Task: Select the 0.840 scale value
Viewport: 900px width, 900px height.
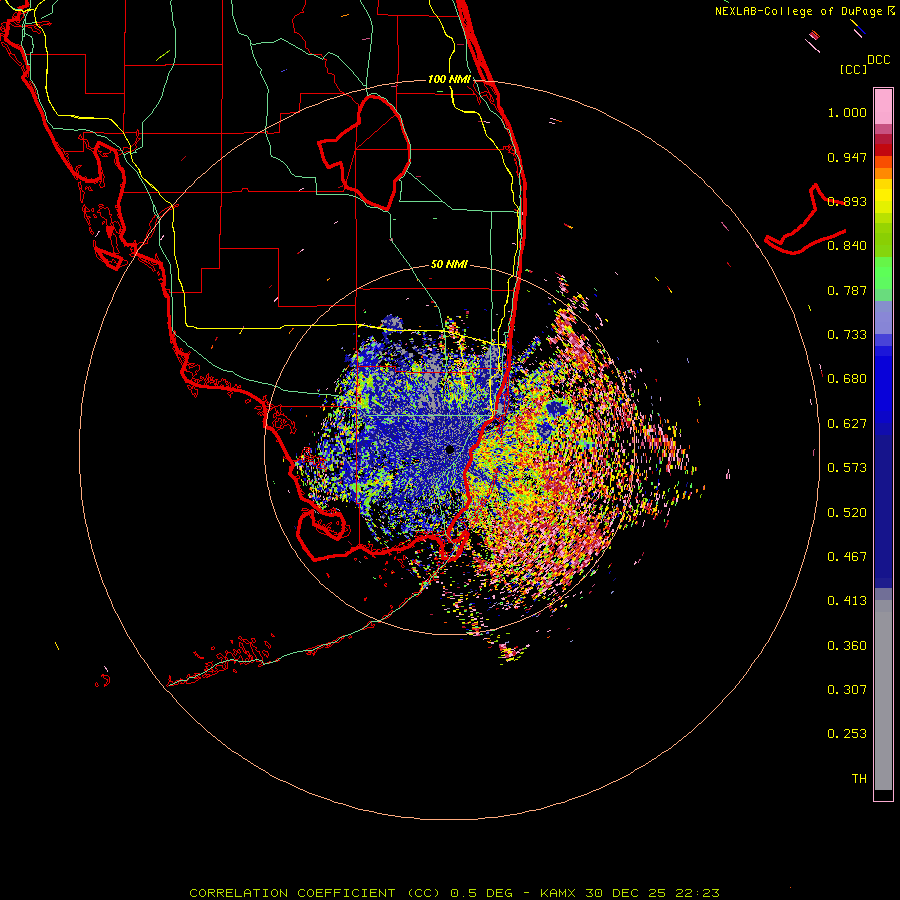Action: pos(847,246)
